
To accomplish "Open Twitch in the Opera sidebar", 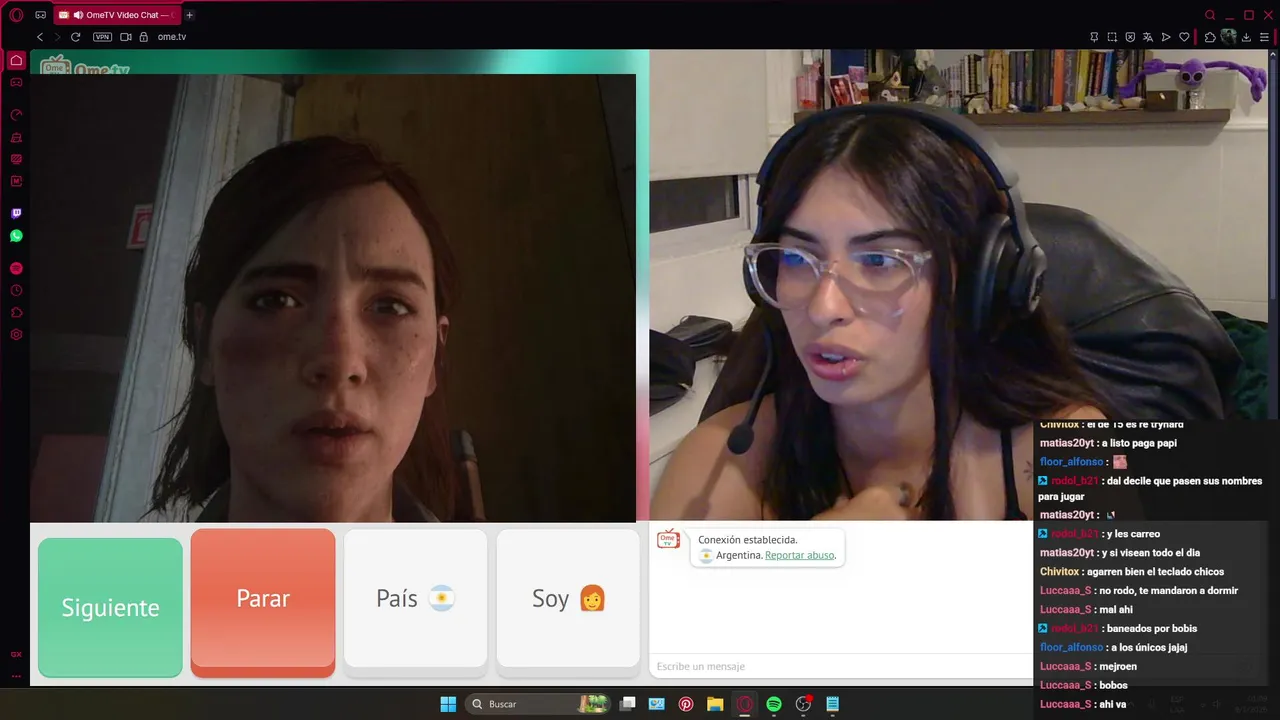I will point(16,213).
